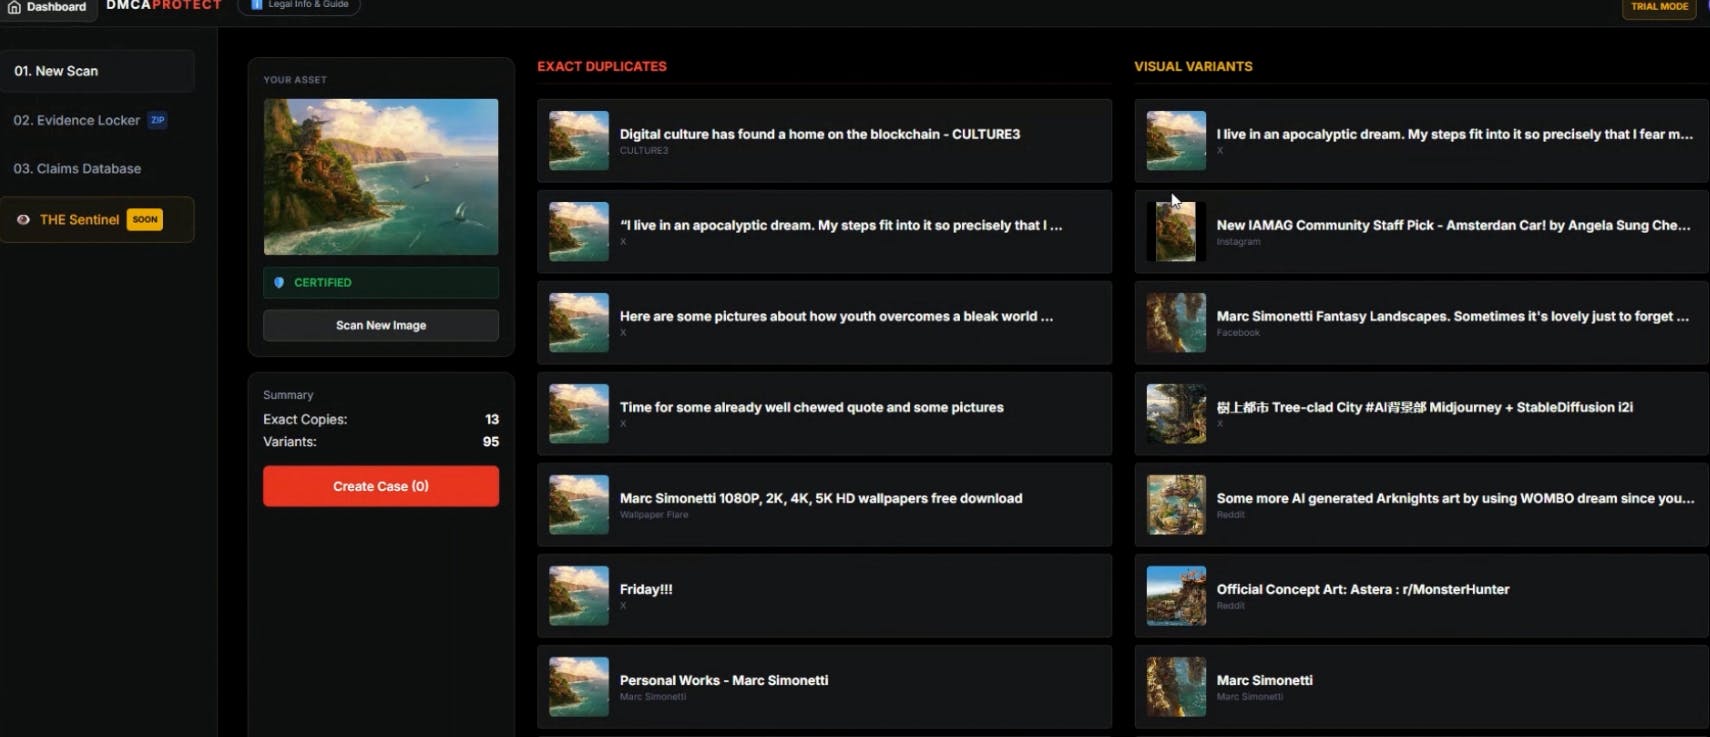This screenshot has height=737, width=1710.
Task: Open the Dashboard tab
Action: [x=47, y=6]
